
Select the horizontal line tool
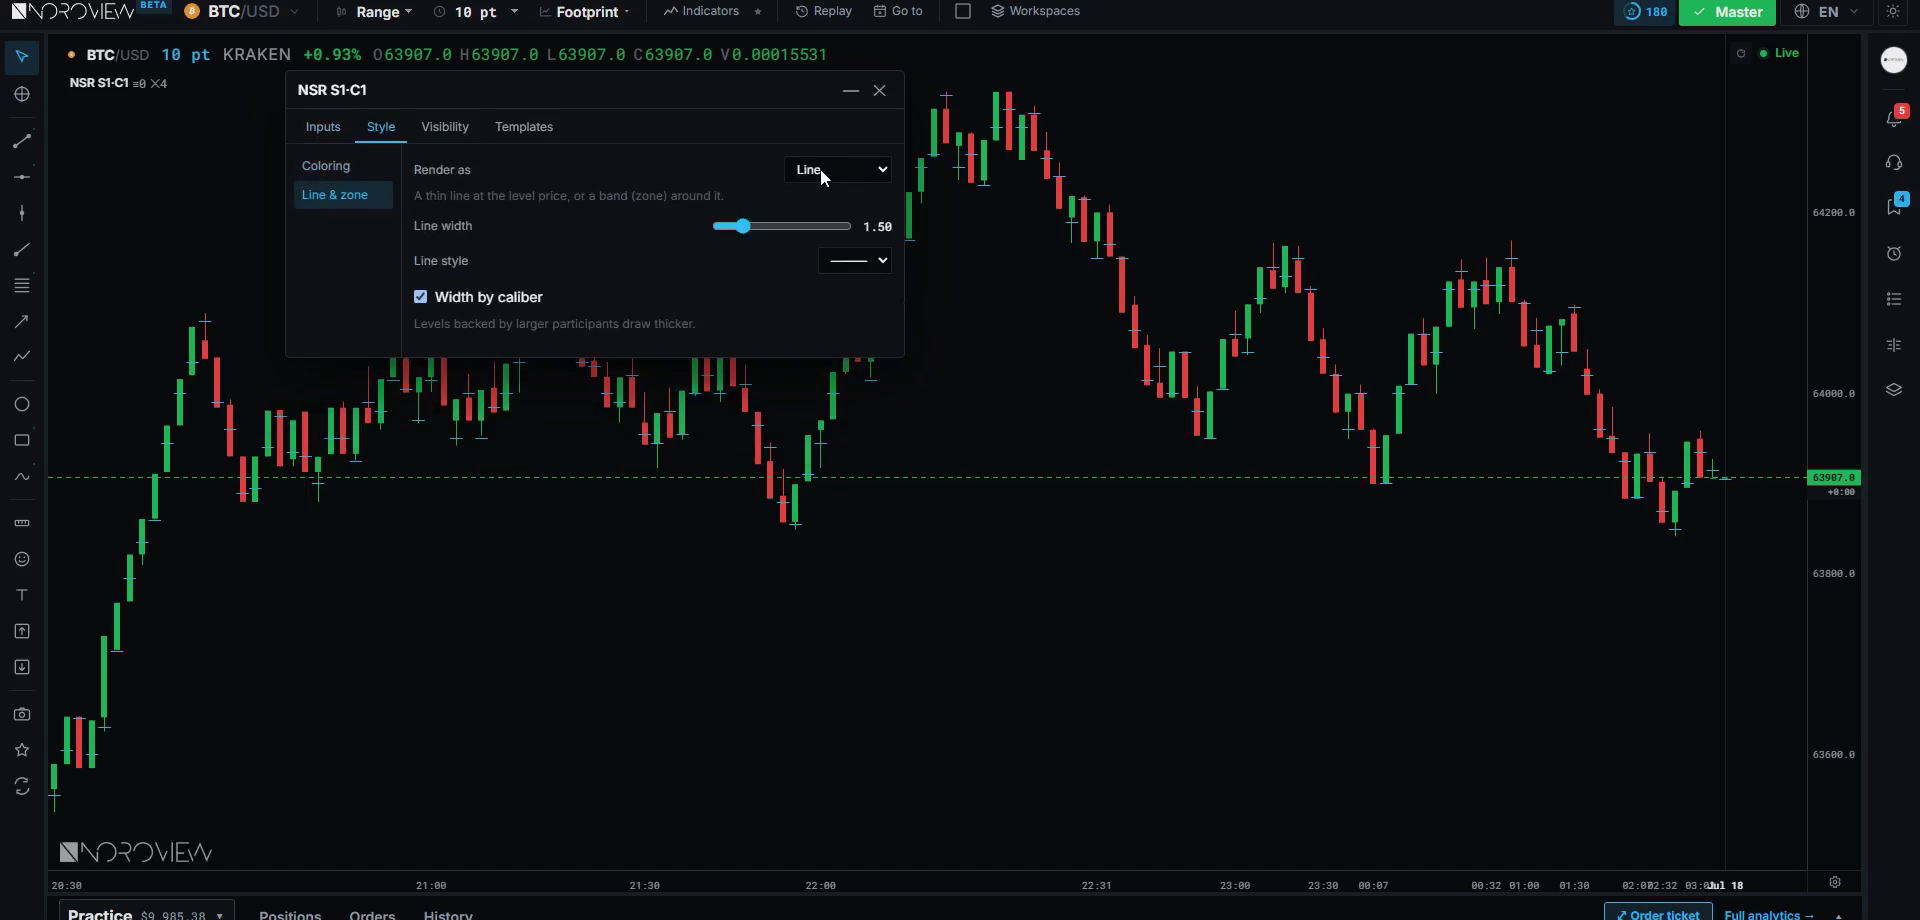pos(22,178)
